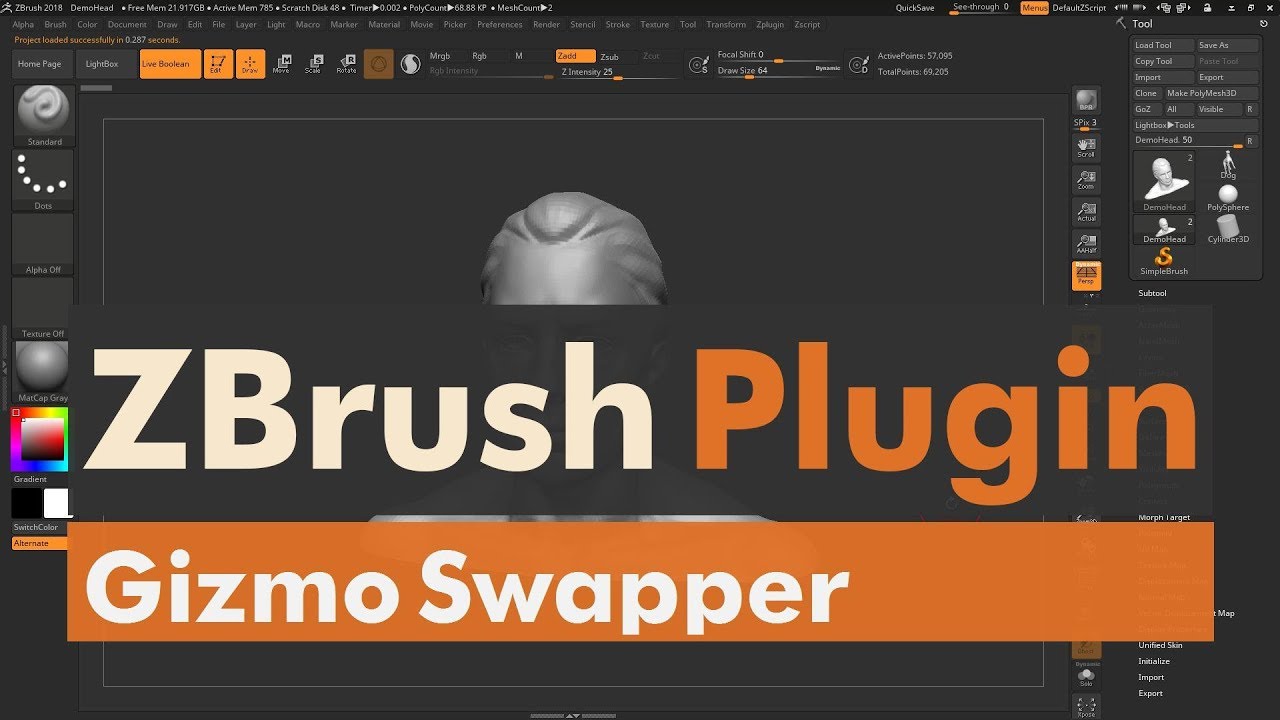Open the Zplugin menu
The height and width of the screenshot is (720, 1280).
(770, 24)
